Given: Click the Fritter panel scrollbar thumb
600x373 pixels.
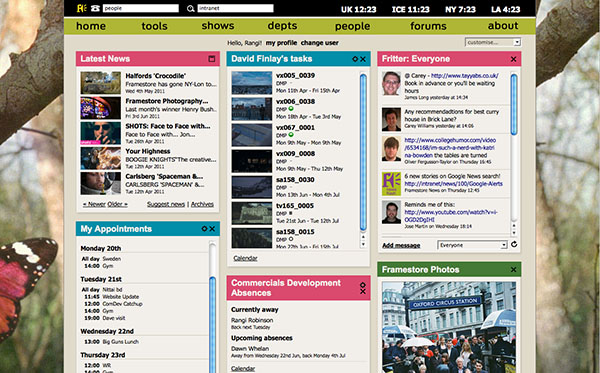Looking at the screenshot, I should click(x=514, y=104).
